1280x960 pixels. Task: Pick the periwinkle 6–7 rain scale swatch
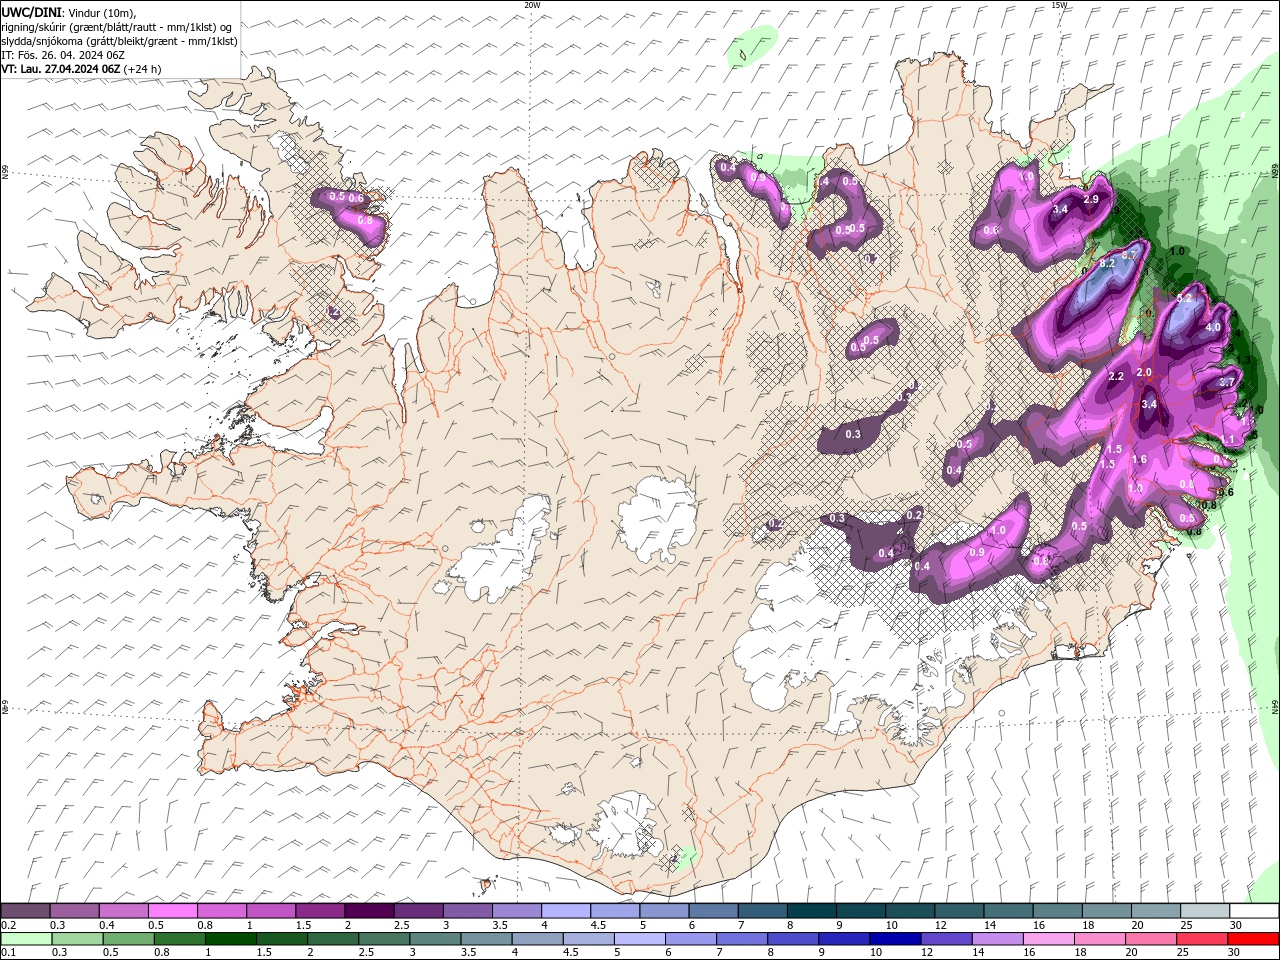click(x=691, y=939)
